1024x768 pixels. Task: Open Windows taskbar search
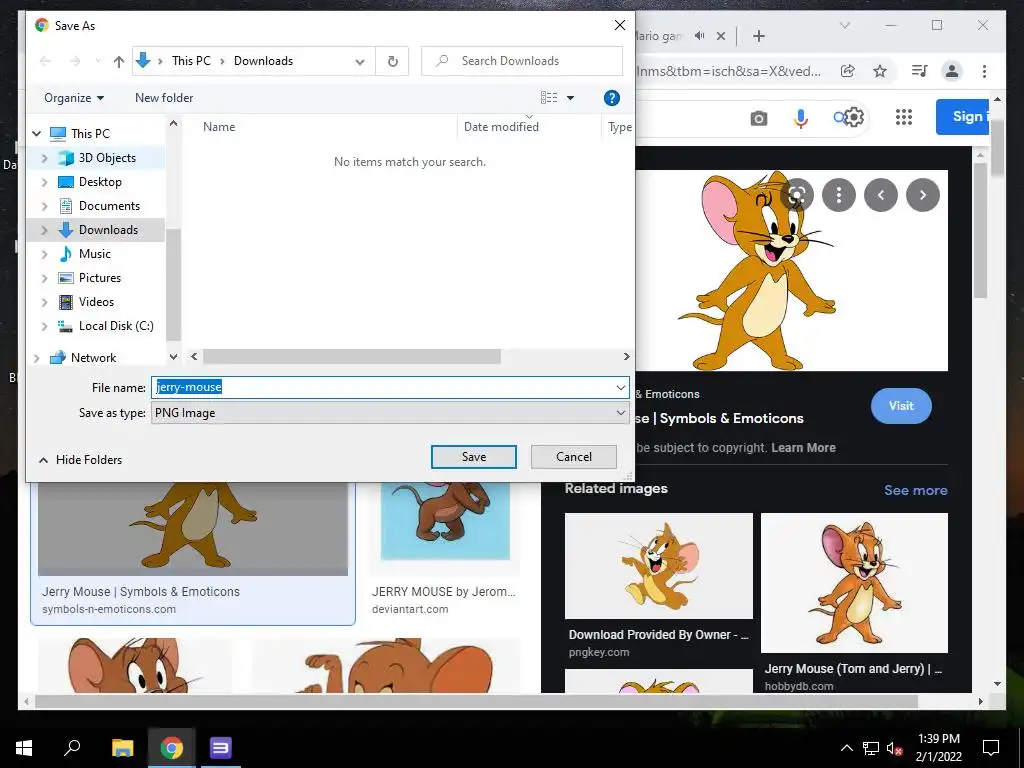click(72, 748)
